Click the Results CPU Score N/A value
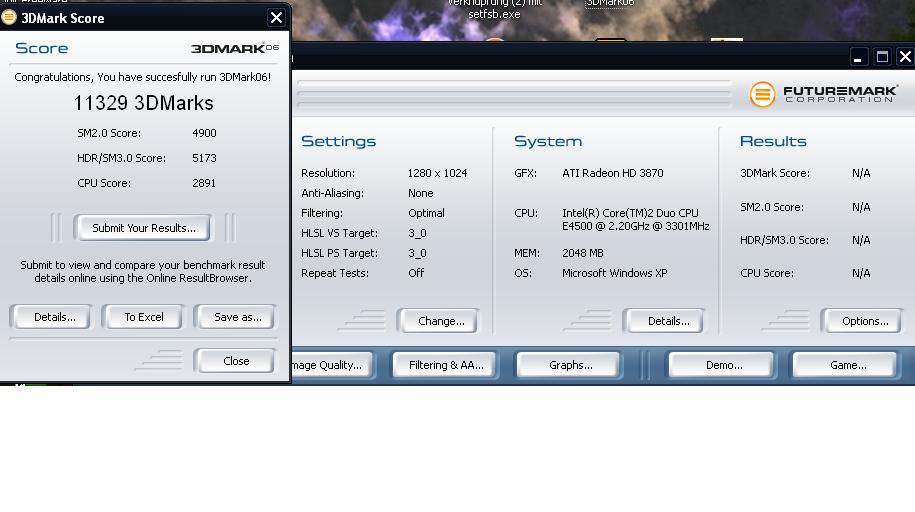915x512 pixels. (x=861, y=273)
